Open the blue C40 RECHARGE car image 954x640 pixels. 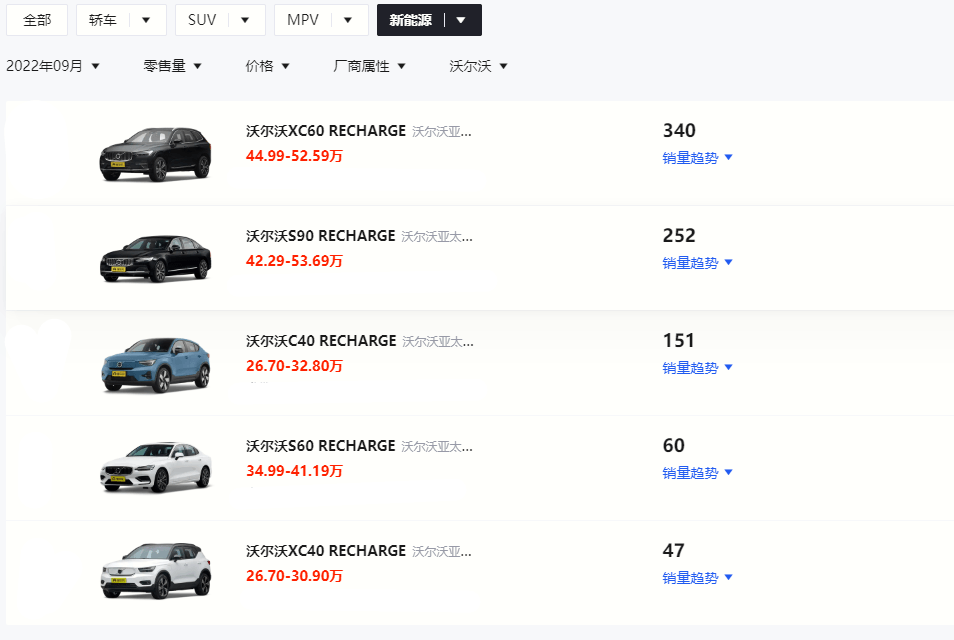tap(156, 364)
